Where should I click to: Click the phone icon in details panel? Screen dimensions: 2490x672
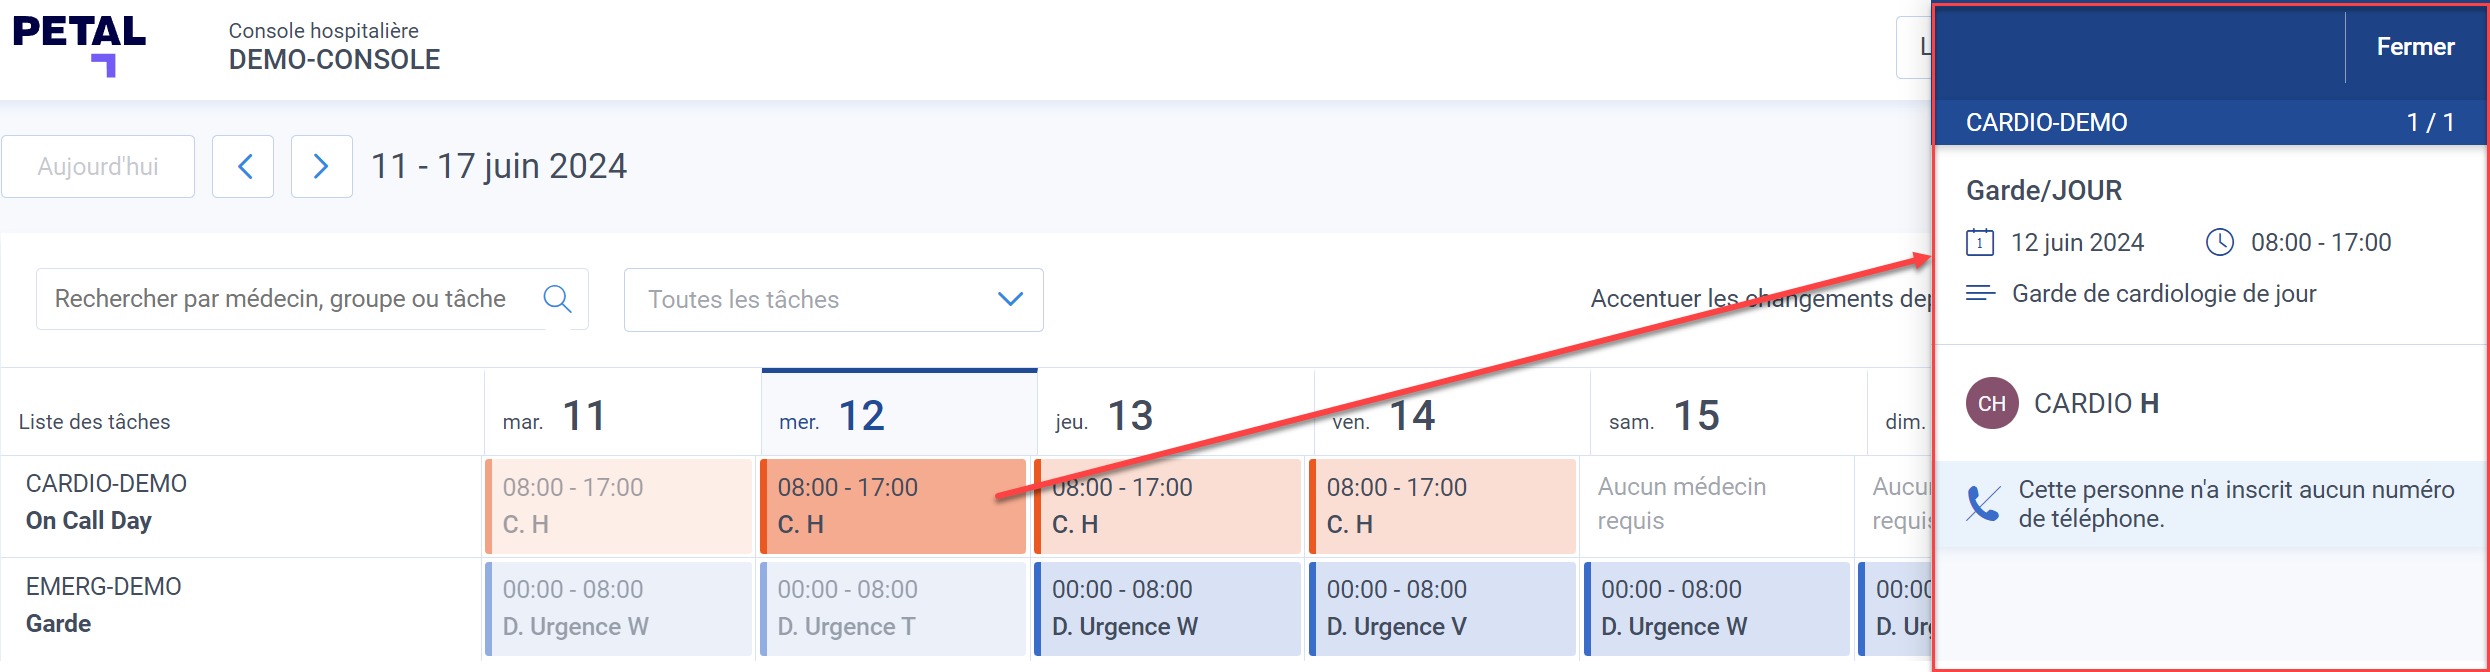(x=1983, y=504)
